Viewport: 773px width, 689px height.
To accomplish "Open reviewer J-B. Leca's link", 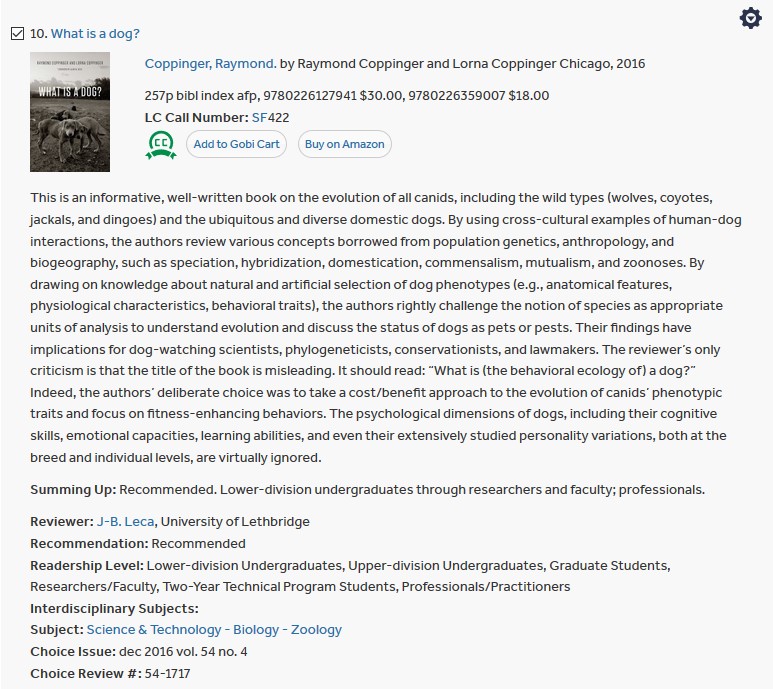I will 126,522.
